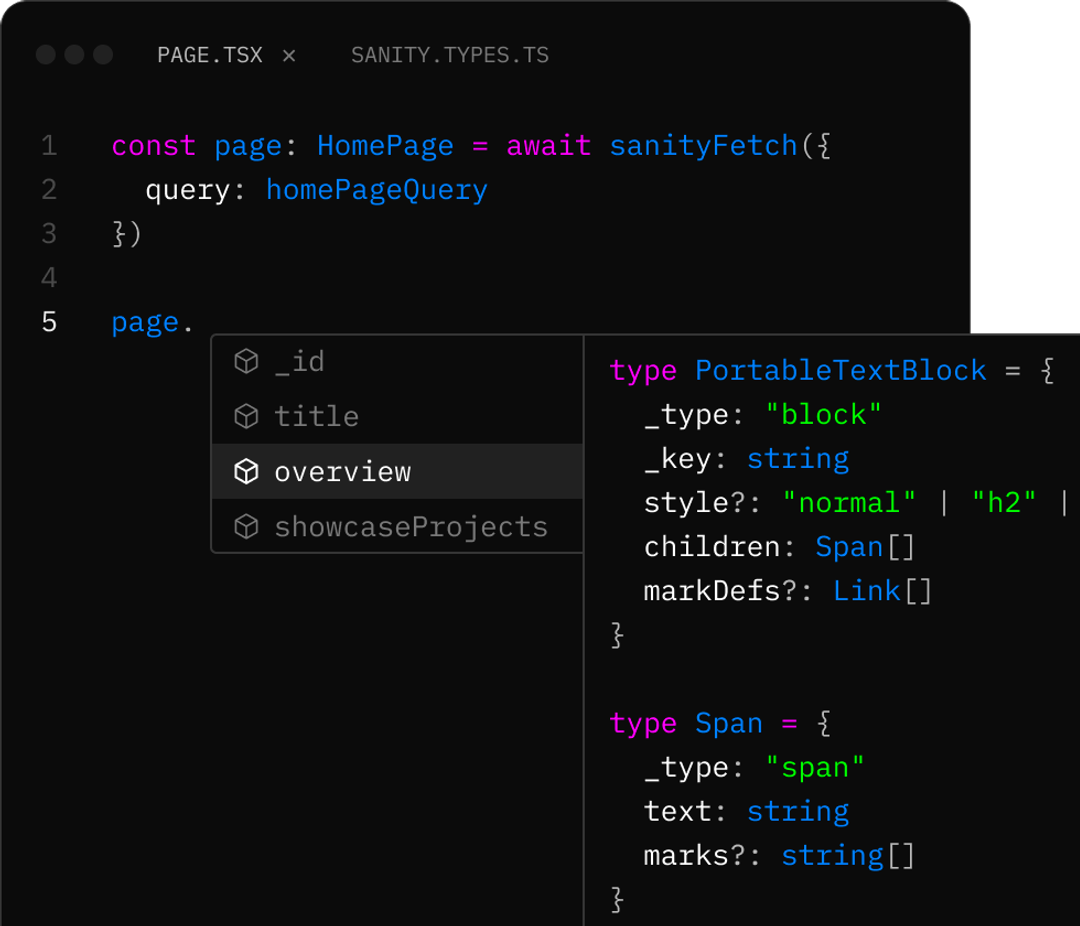The height and width of the screenshot is (926, 1080).
Task: Click the red traffic-light window dot
Action: [x=46, y=55]
